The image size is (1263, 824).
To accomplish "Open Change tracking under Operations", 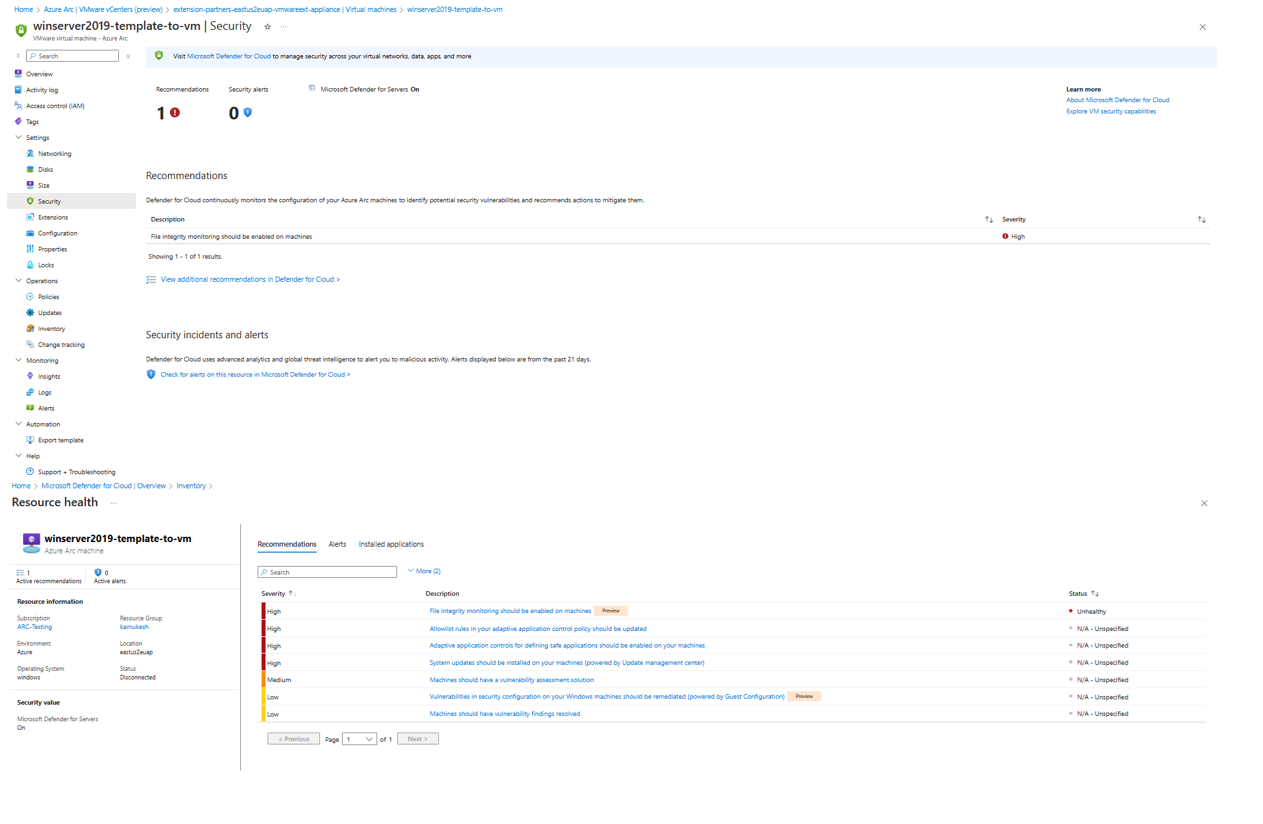I will [x=59, y=344].
